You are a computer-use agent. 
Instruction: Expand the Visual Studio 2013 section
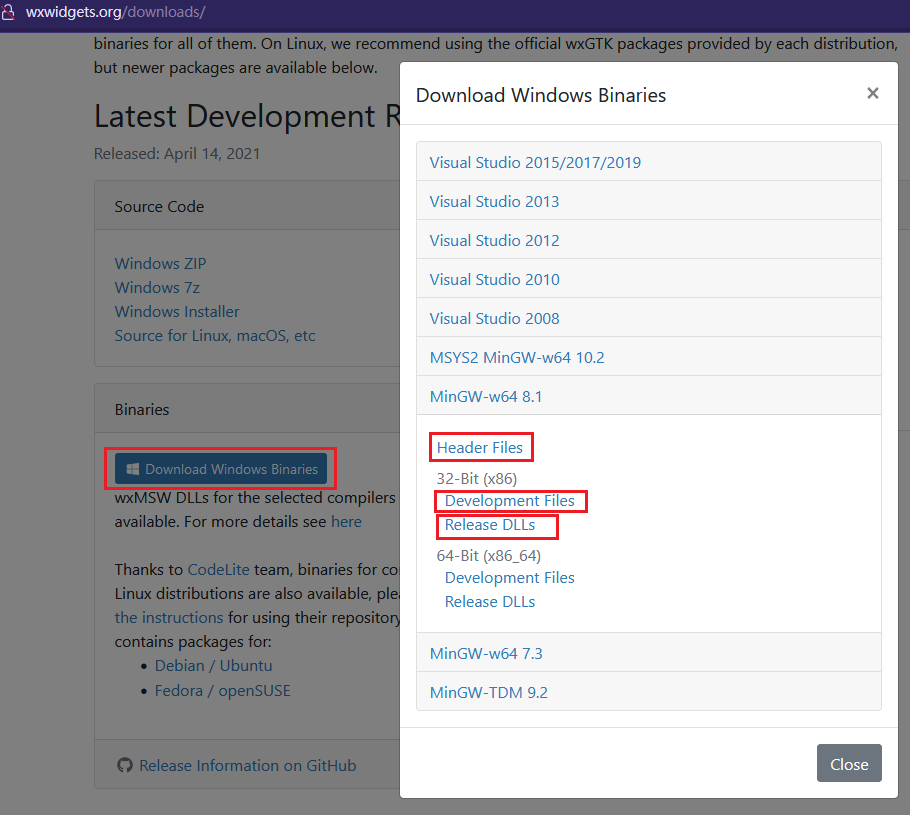(494, 201)
